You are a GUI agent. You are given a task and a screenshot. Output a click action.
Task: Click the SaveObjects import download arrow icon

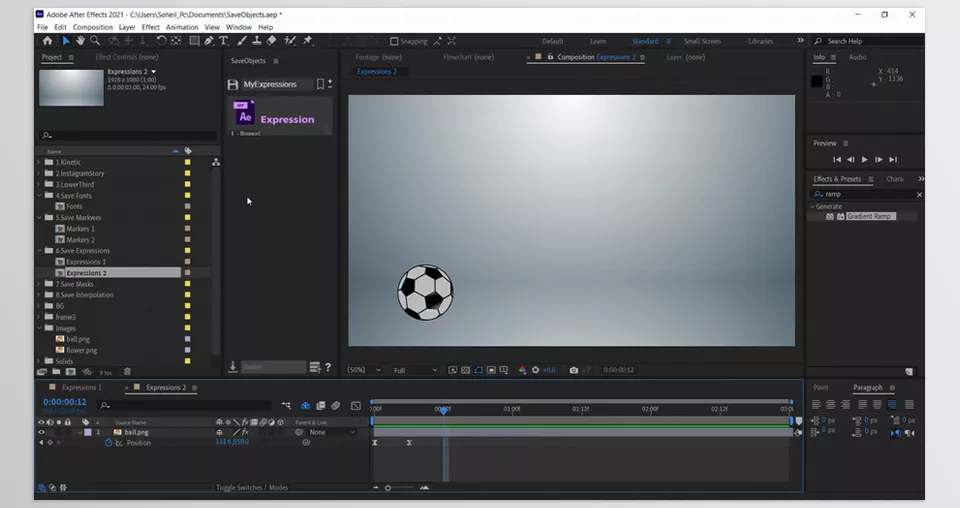(x=233, y=367)
